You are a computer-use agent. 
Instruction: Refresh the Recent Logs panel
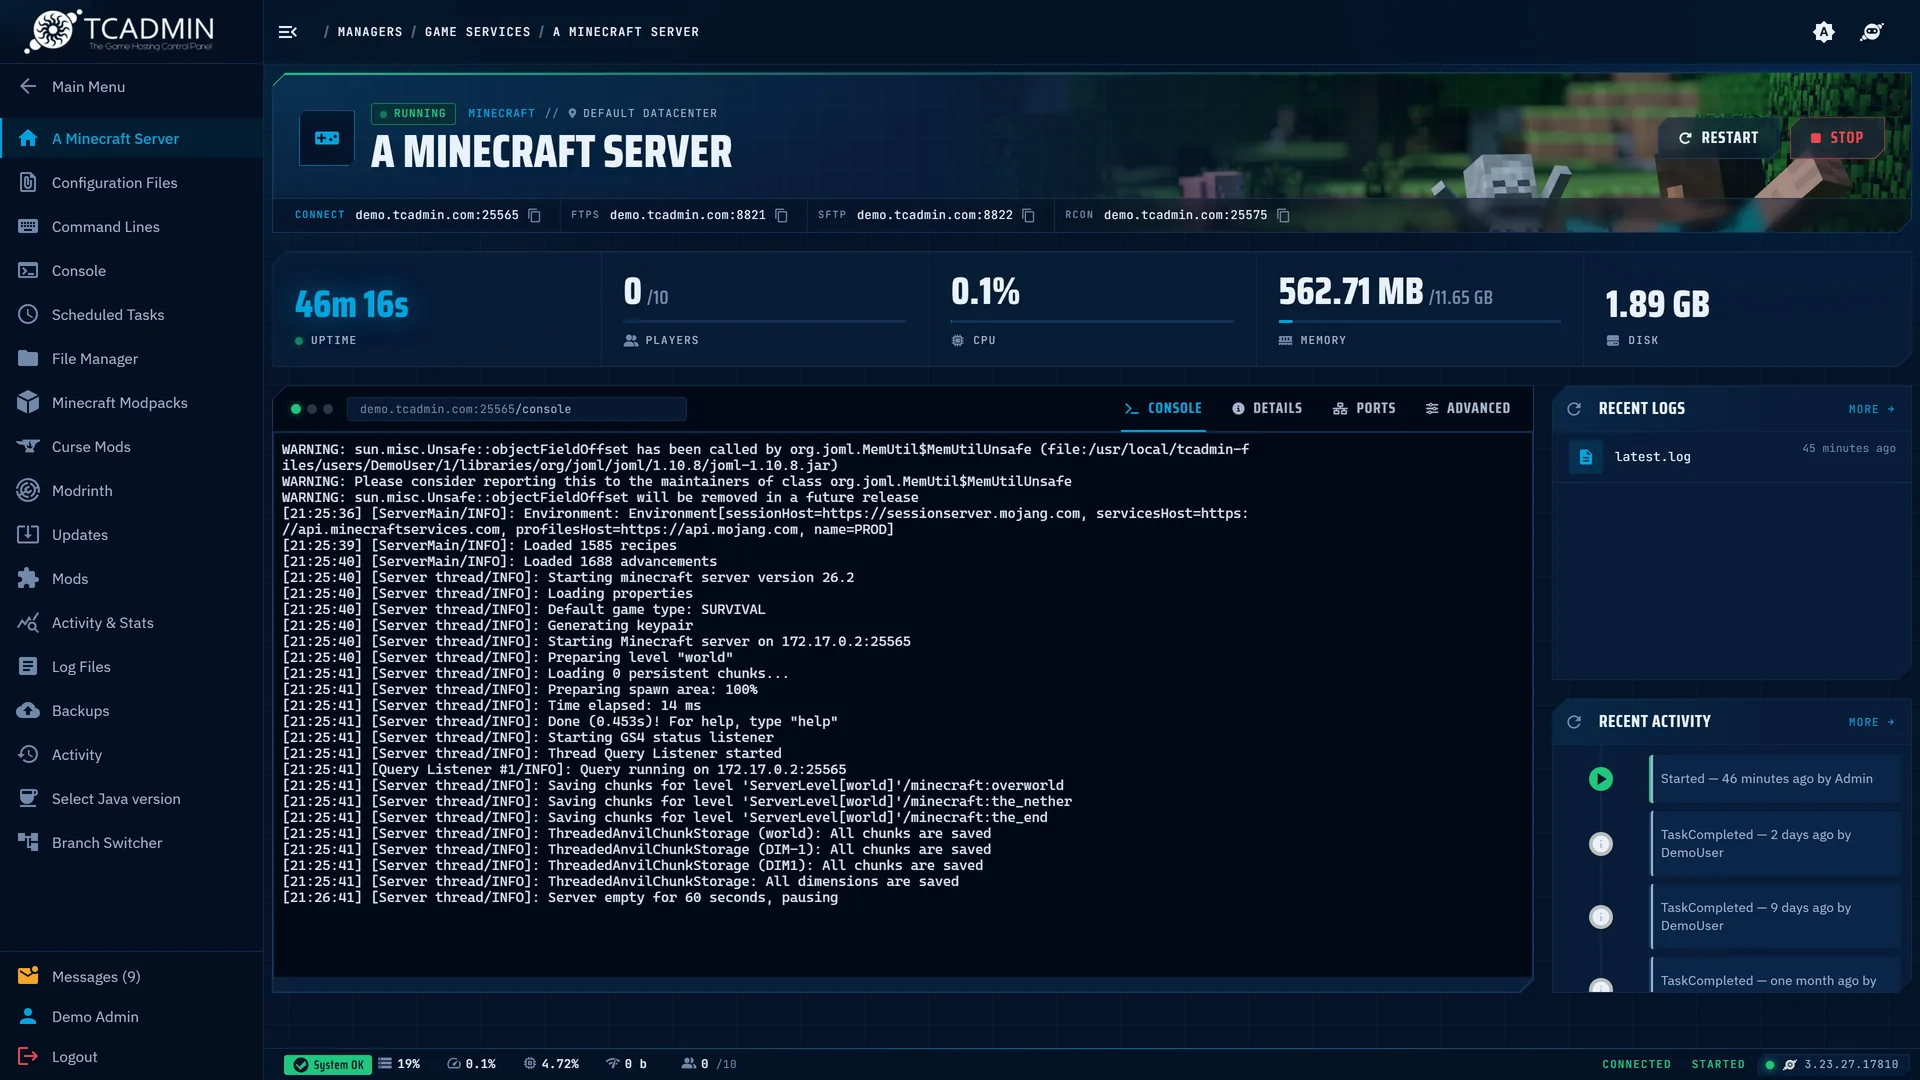click(1574, 409)
